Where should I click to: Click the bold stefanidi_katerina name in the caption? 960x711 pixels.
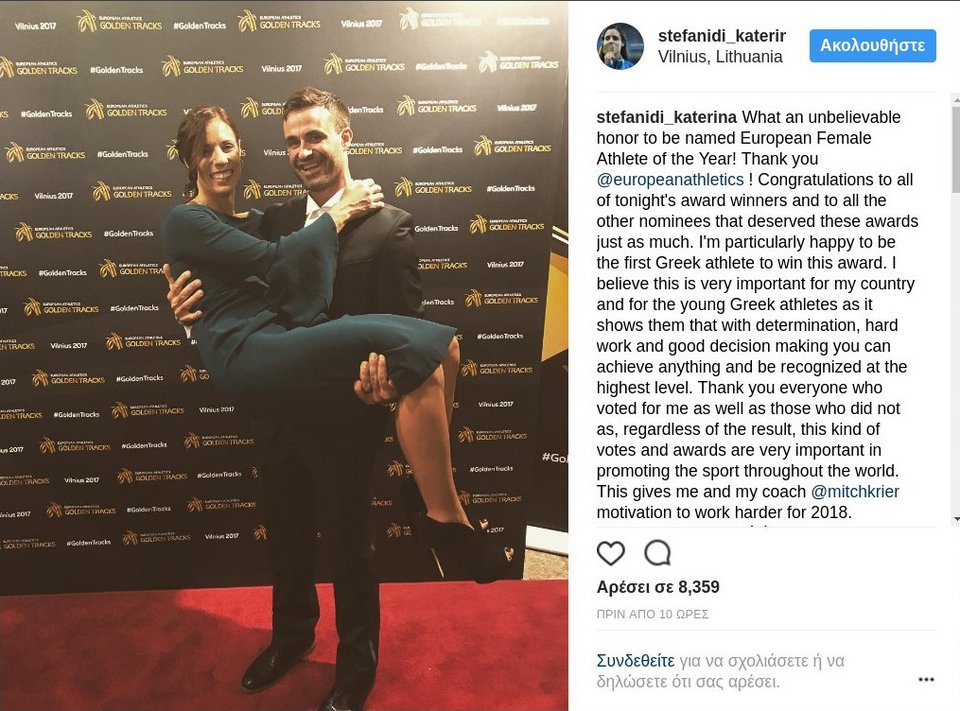(667, 117)
